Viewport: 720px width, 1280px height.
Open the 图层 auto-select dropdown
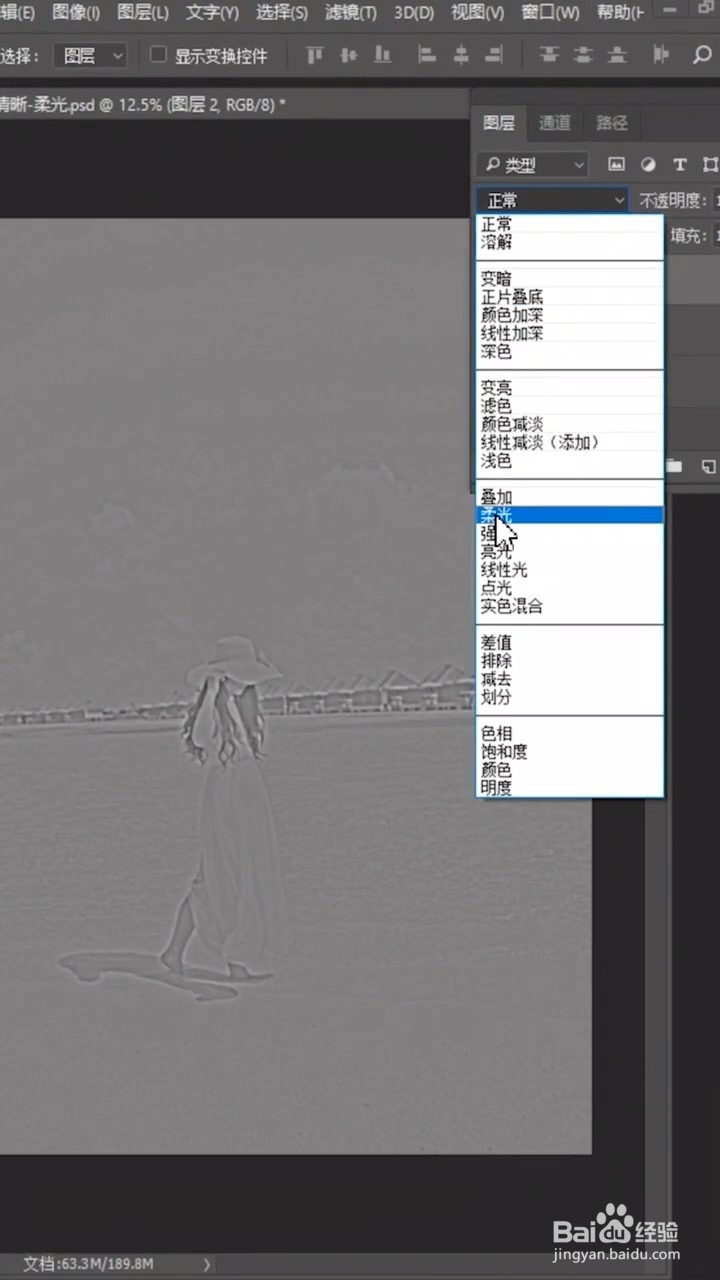(90, 56)
